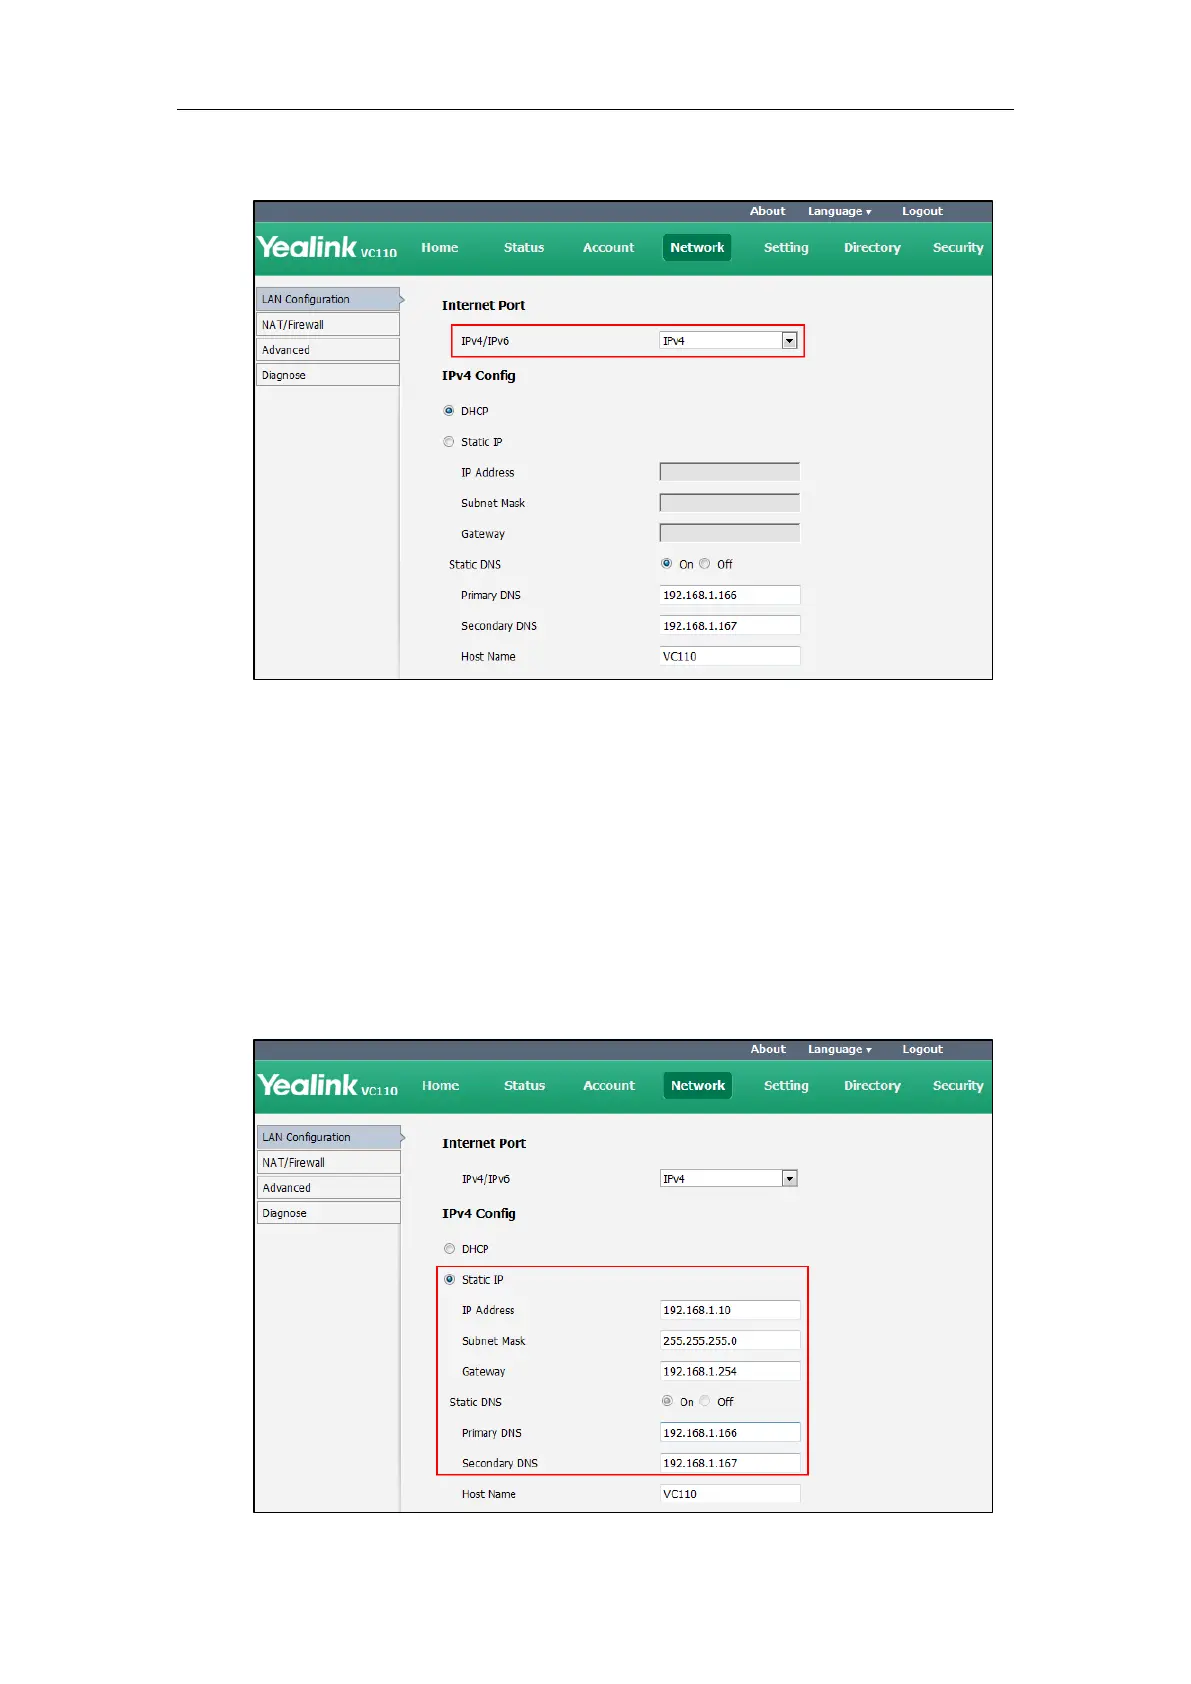The width and height of the screenshot is (1191, 1684).
Task: Open Status tab in bottom screenshot
Action: (524, 1086)
